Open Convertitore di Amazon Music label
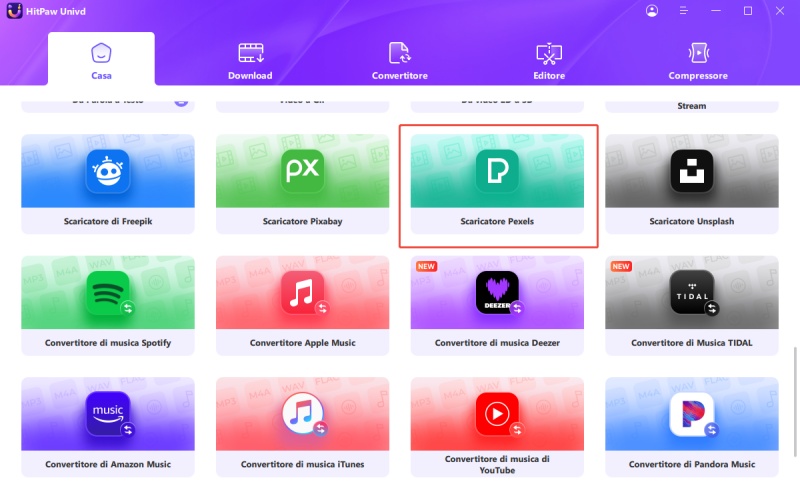The image size is (800, 493). [108, 464]
